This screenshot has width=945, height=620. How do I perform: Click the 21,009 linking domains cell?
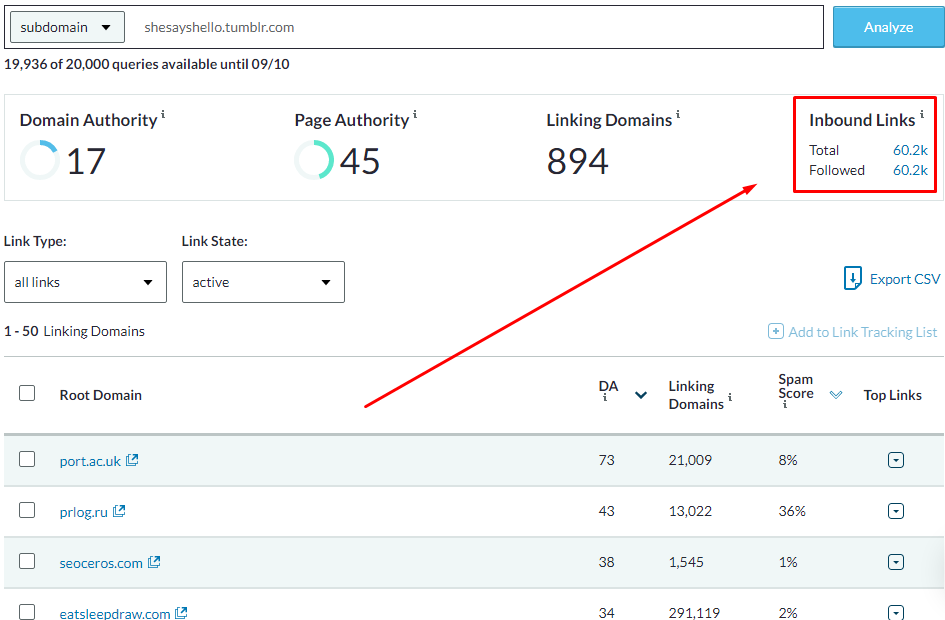[690, 460]
